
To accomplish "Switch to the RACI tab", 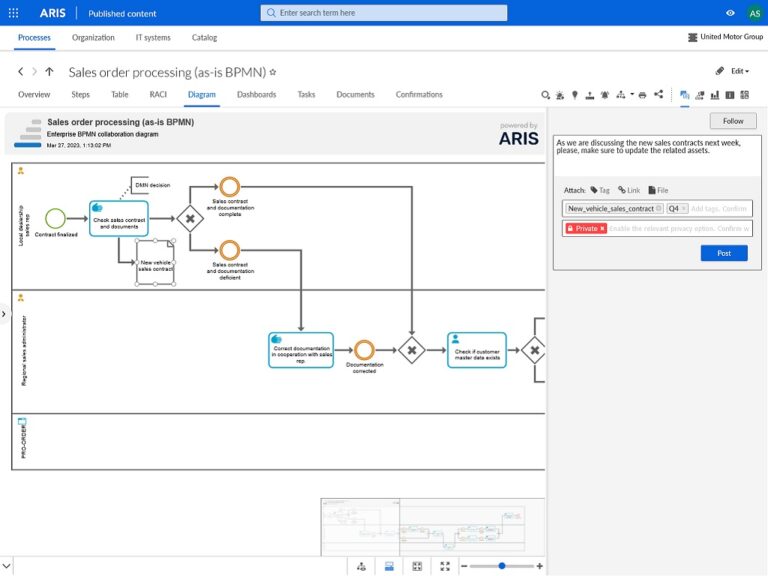I will (x=158, y=95).
